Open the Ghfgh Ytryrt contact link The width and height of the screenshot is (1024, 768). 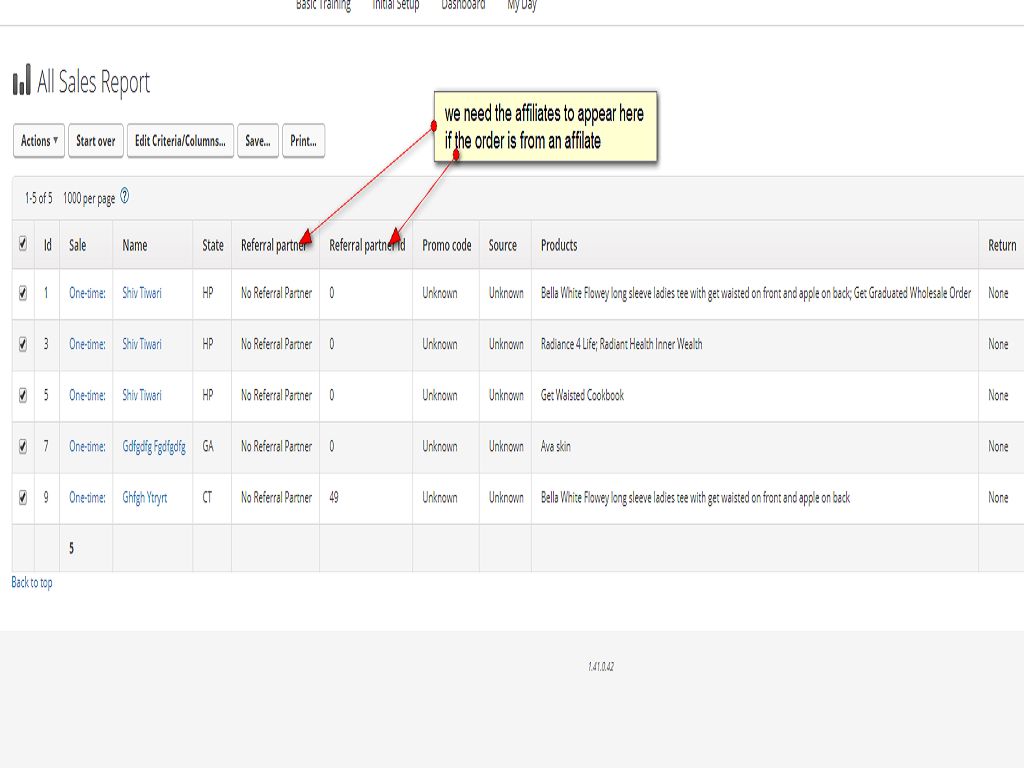(x=145, y=497)
